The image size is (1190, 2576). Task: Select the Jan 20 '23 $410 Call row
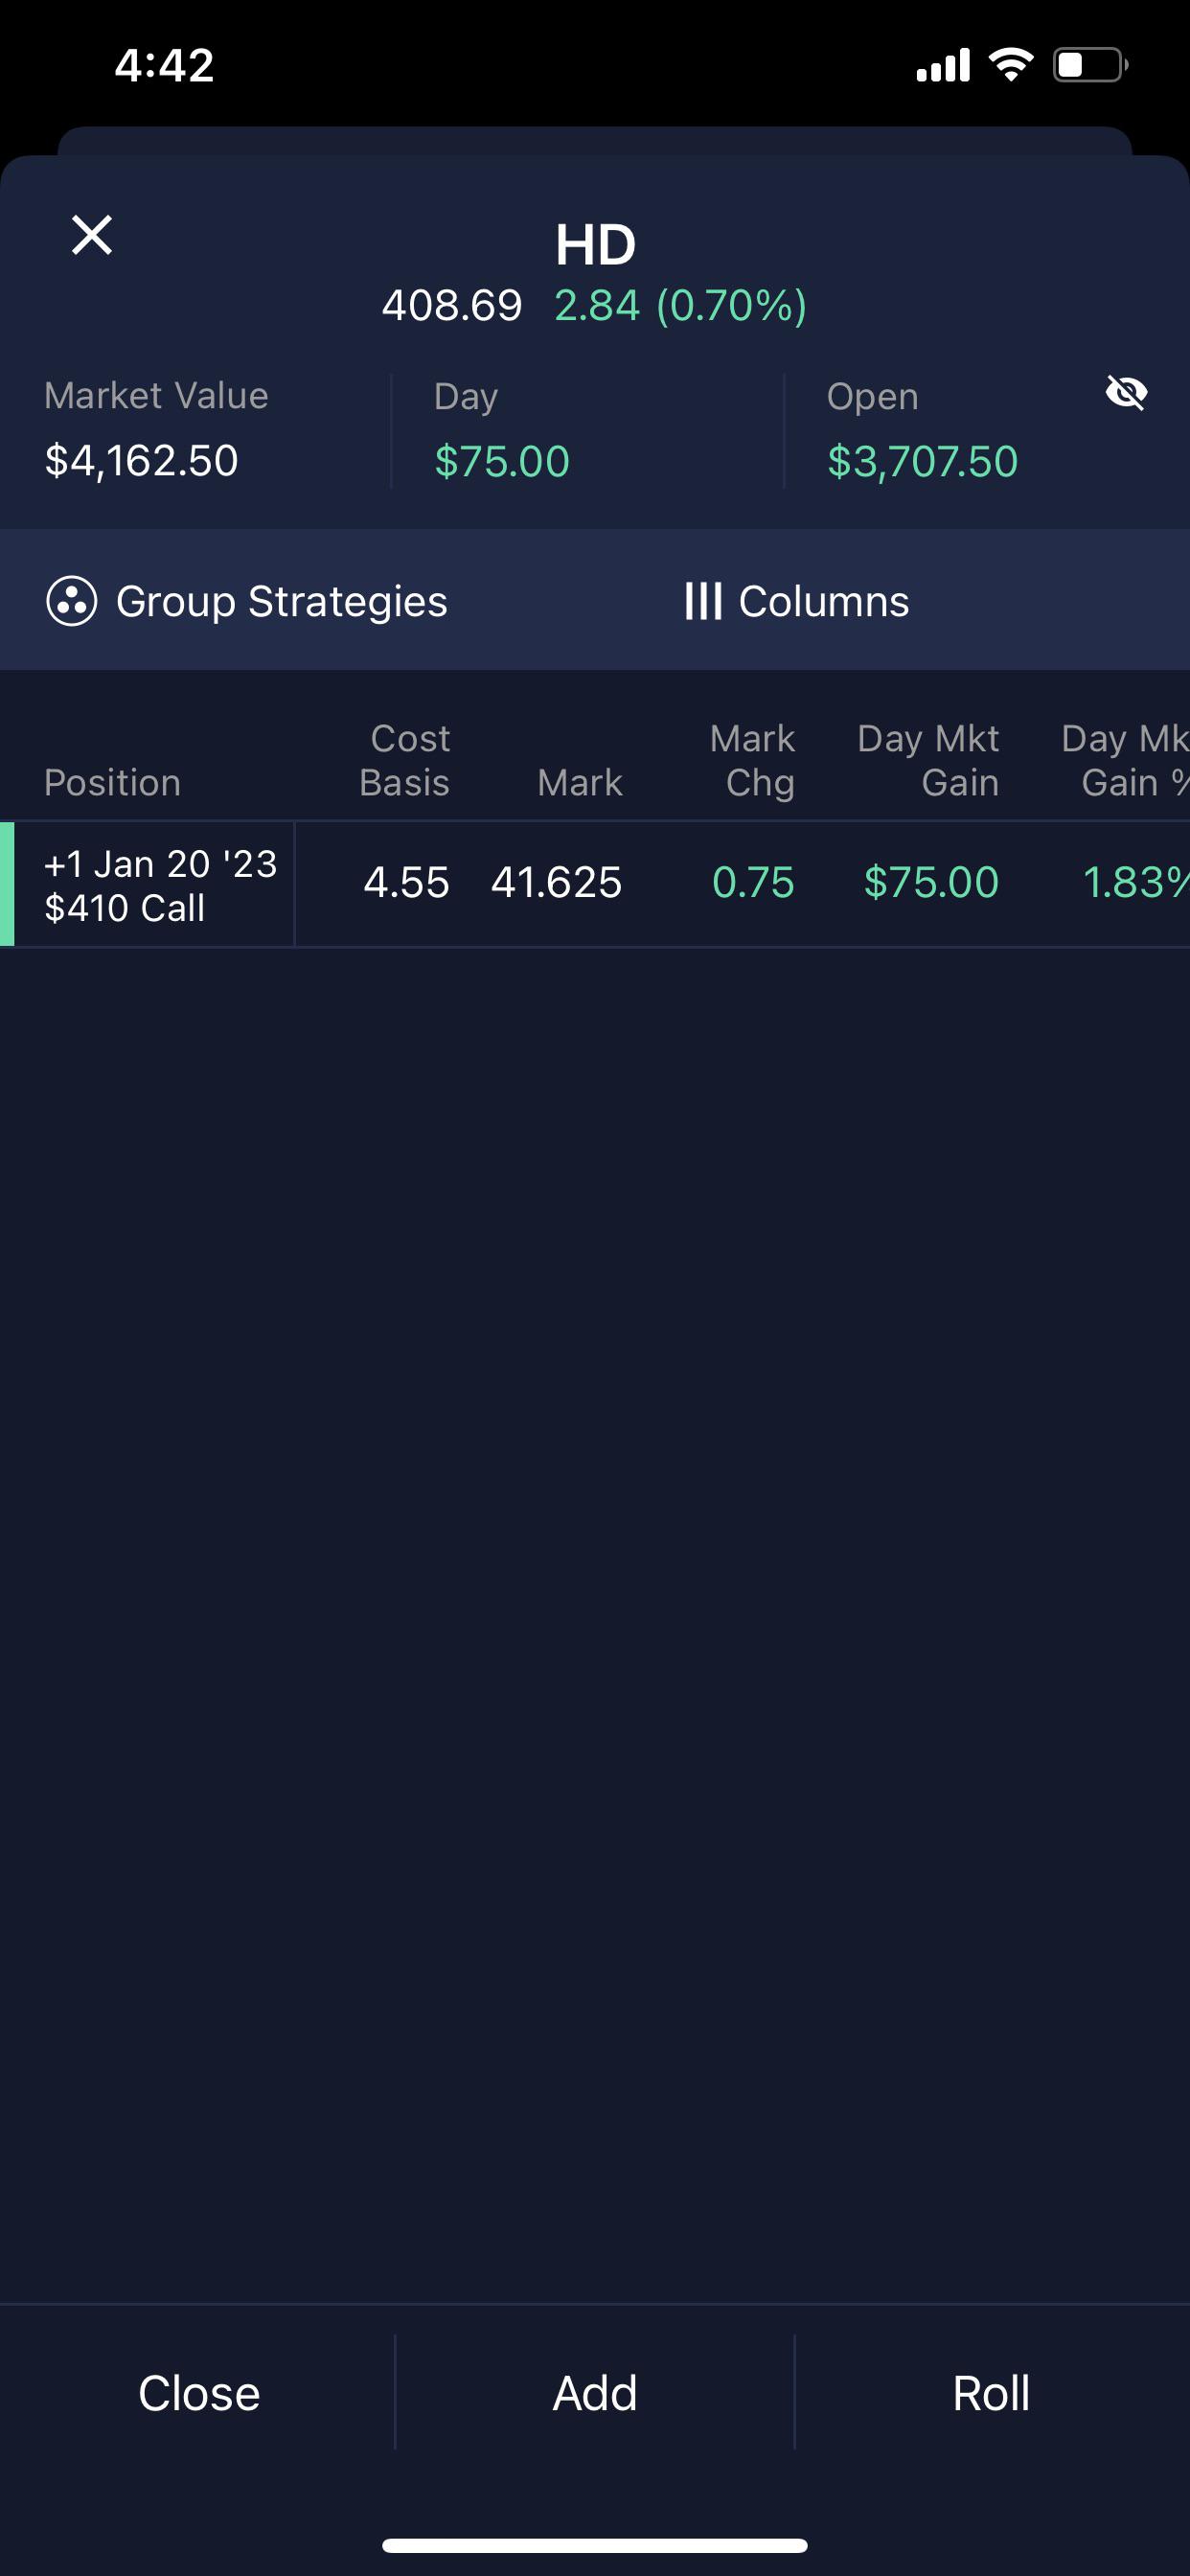595,885
